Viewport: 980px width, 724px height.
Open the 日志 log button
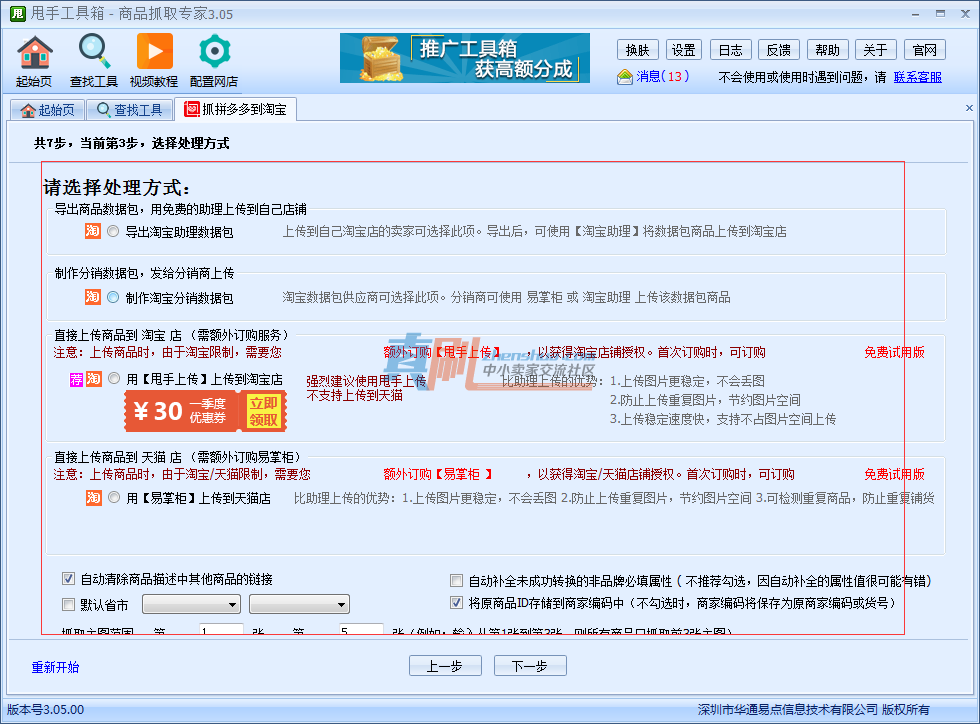tap(731, 49)
